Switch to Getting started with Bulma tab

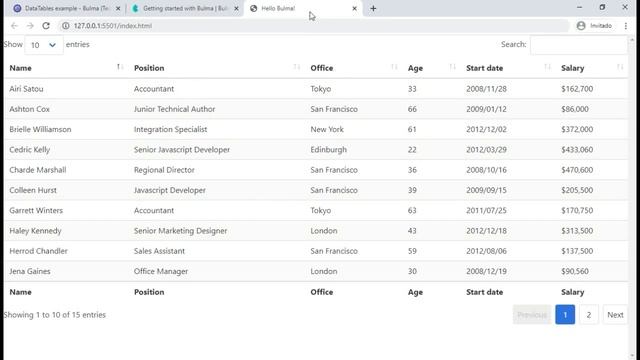(184, 8)
